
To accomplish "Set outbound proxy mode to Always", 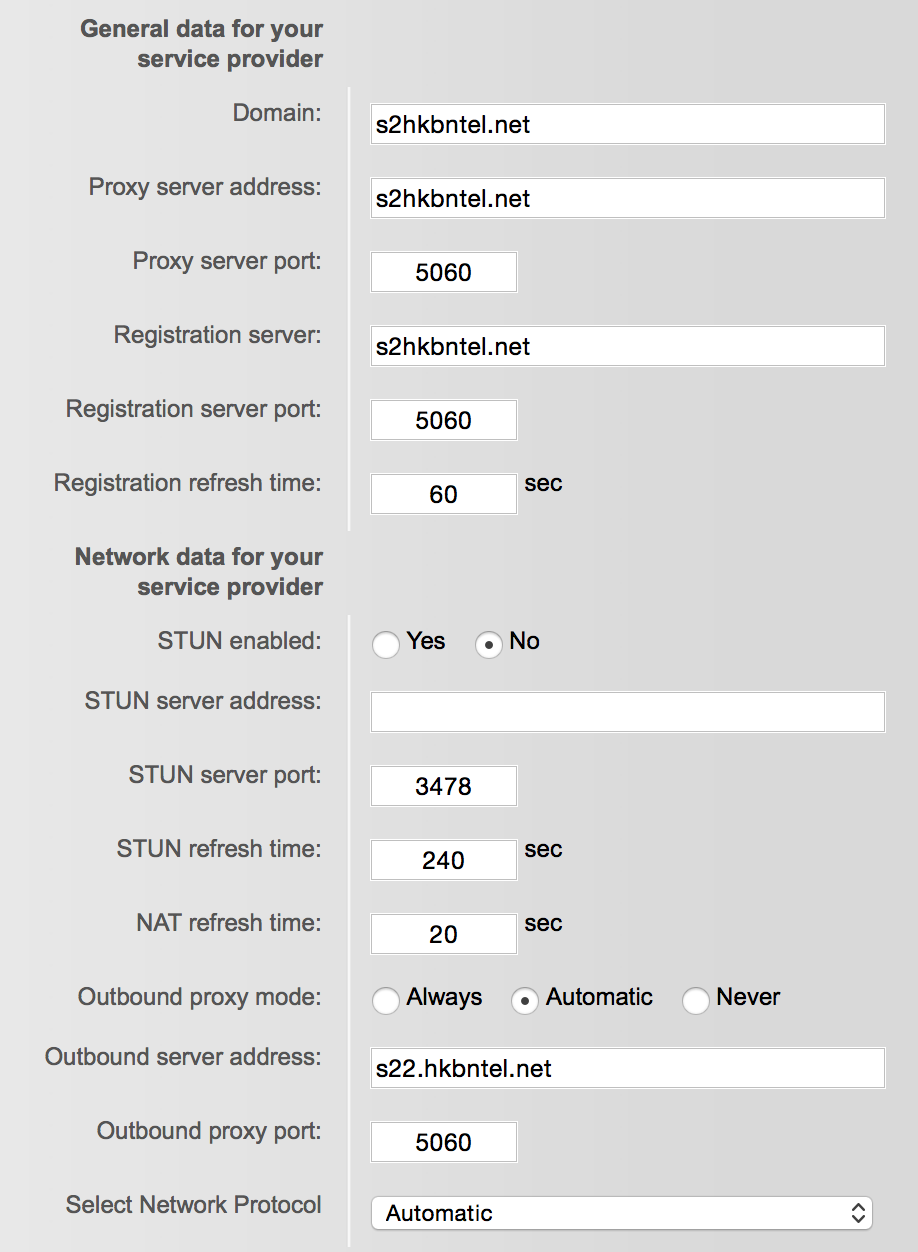I will (386, 1001).
